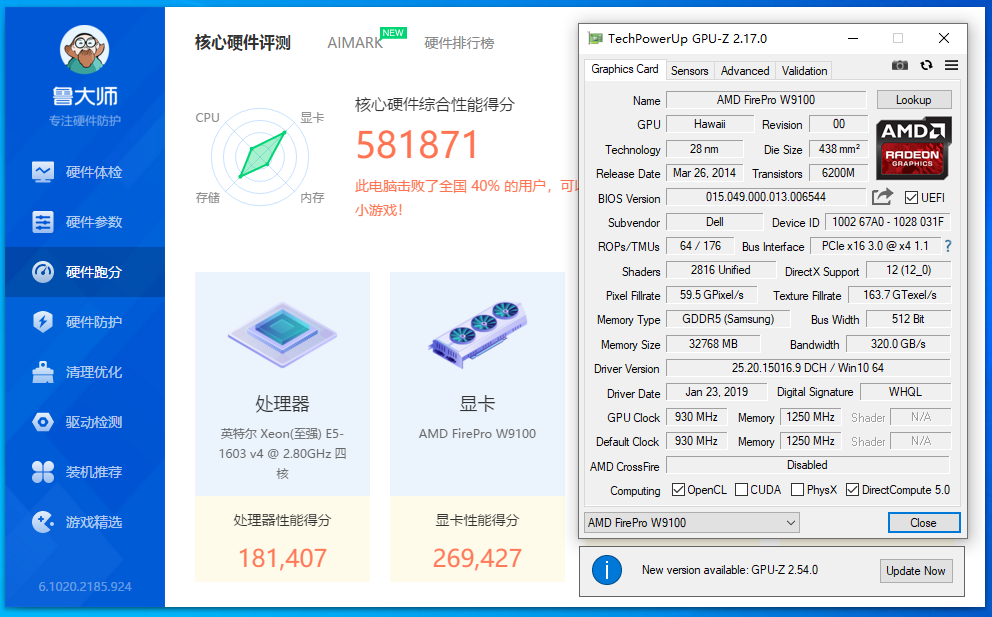Click the graphics score 269,427
The width and height of the screenshot is (992, 617).
(477, 558)
